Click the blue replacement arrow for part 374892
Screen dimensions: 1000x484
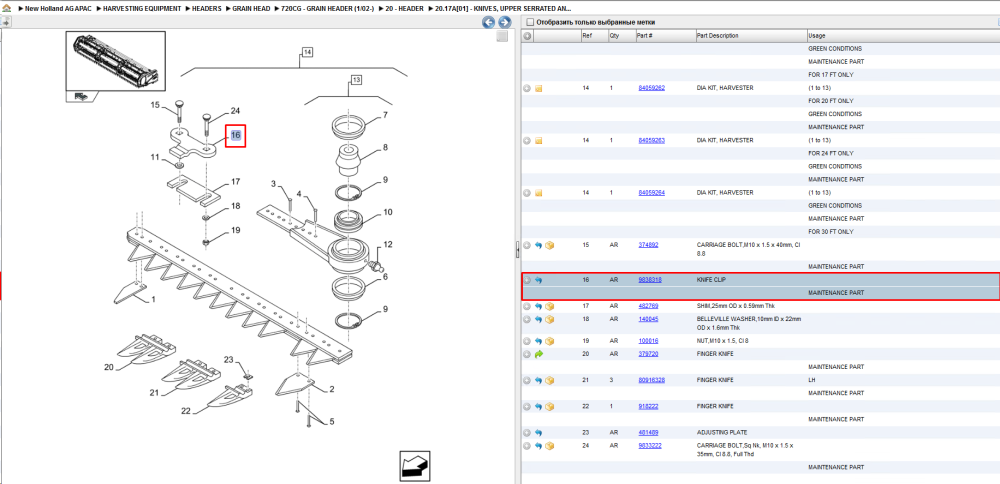(x=538, y=245)
